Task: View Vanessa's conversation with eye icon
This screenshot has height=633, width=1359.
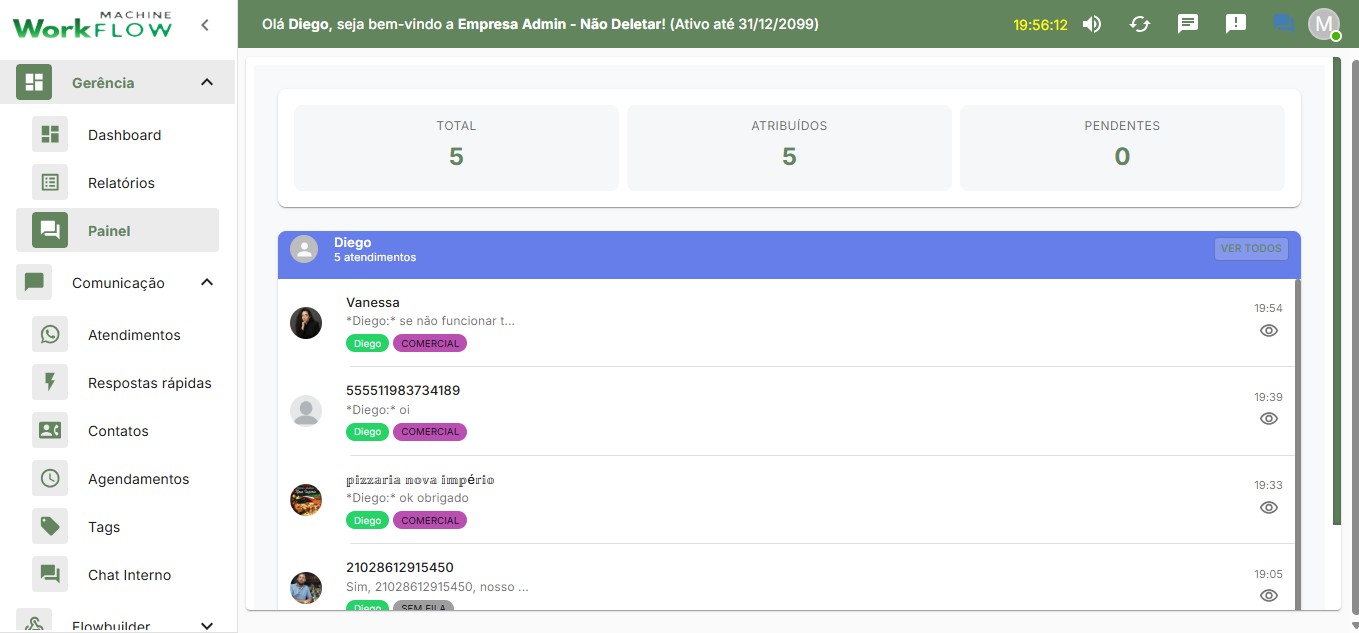Action: pos(1268,331)
